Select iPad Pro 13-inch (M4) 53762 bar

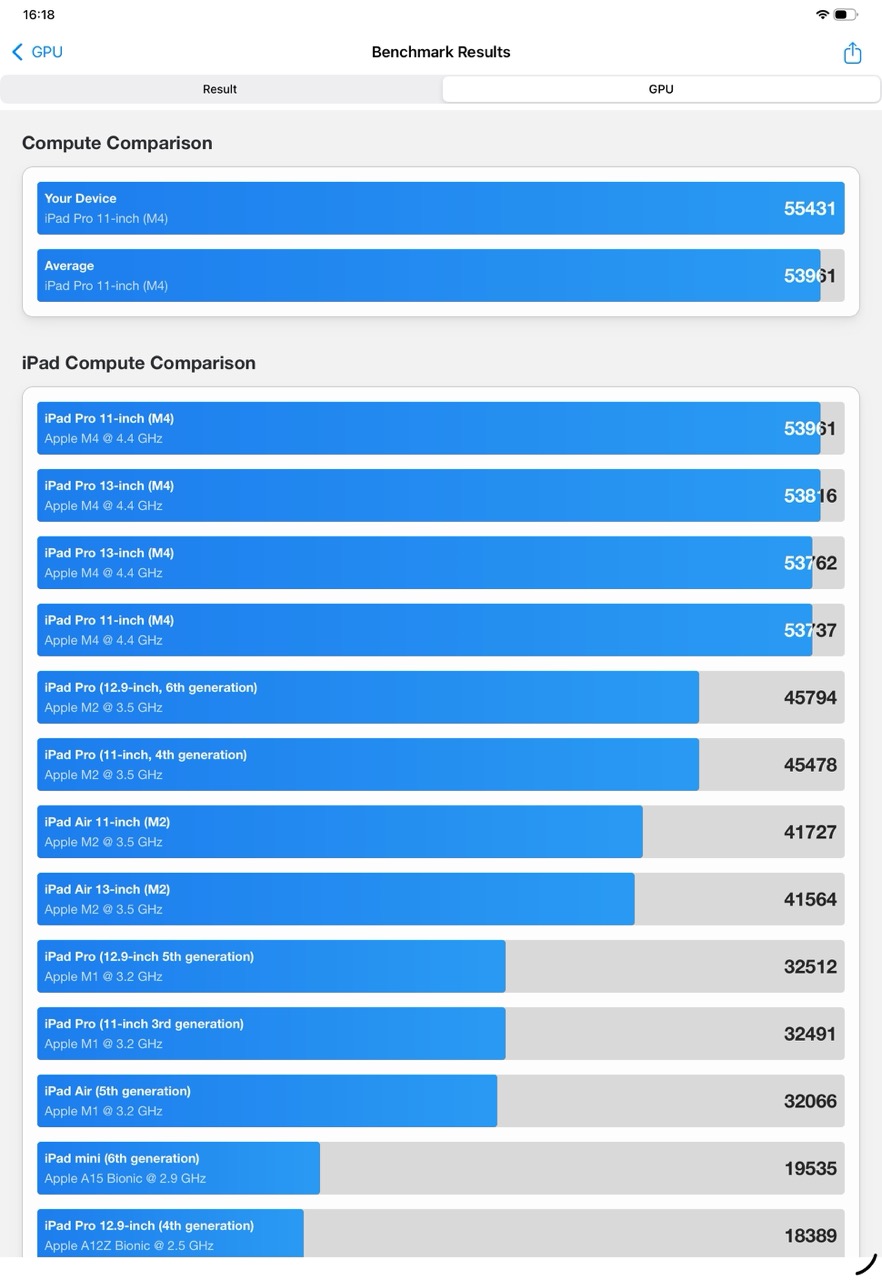(x=440, y=562)
